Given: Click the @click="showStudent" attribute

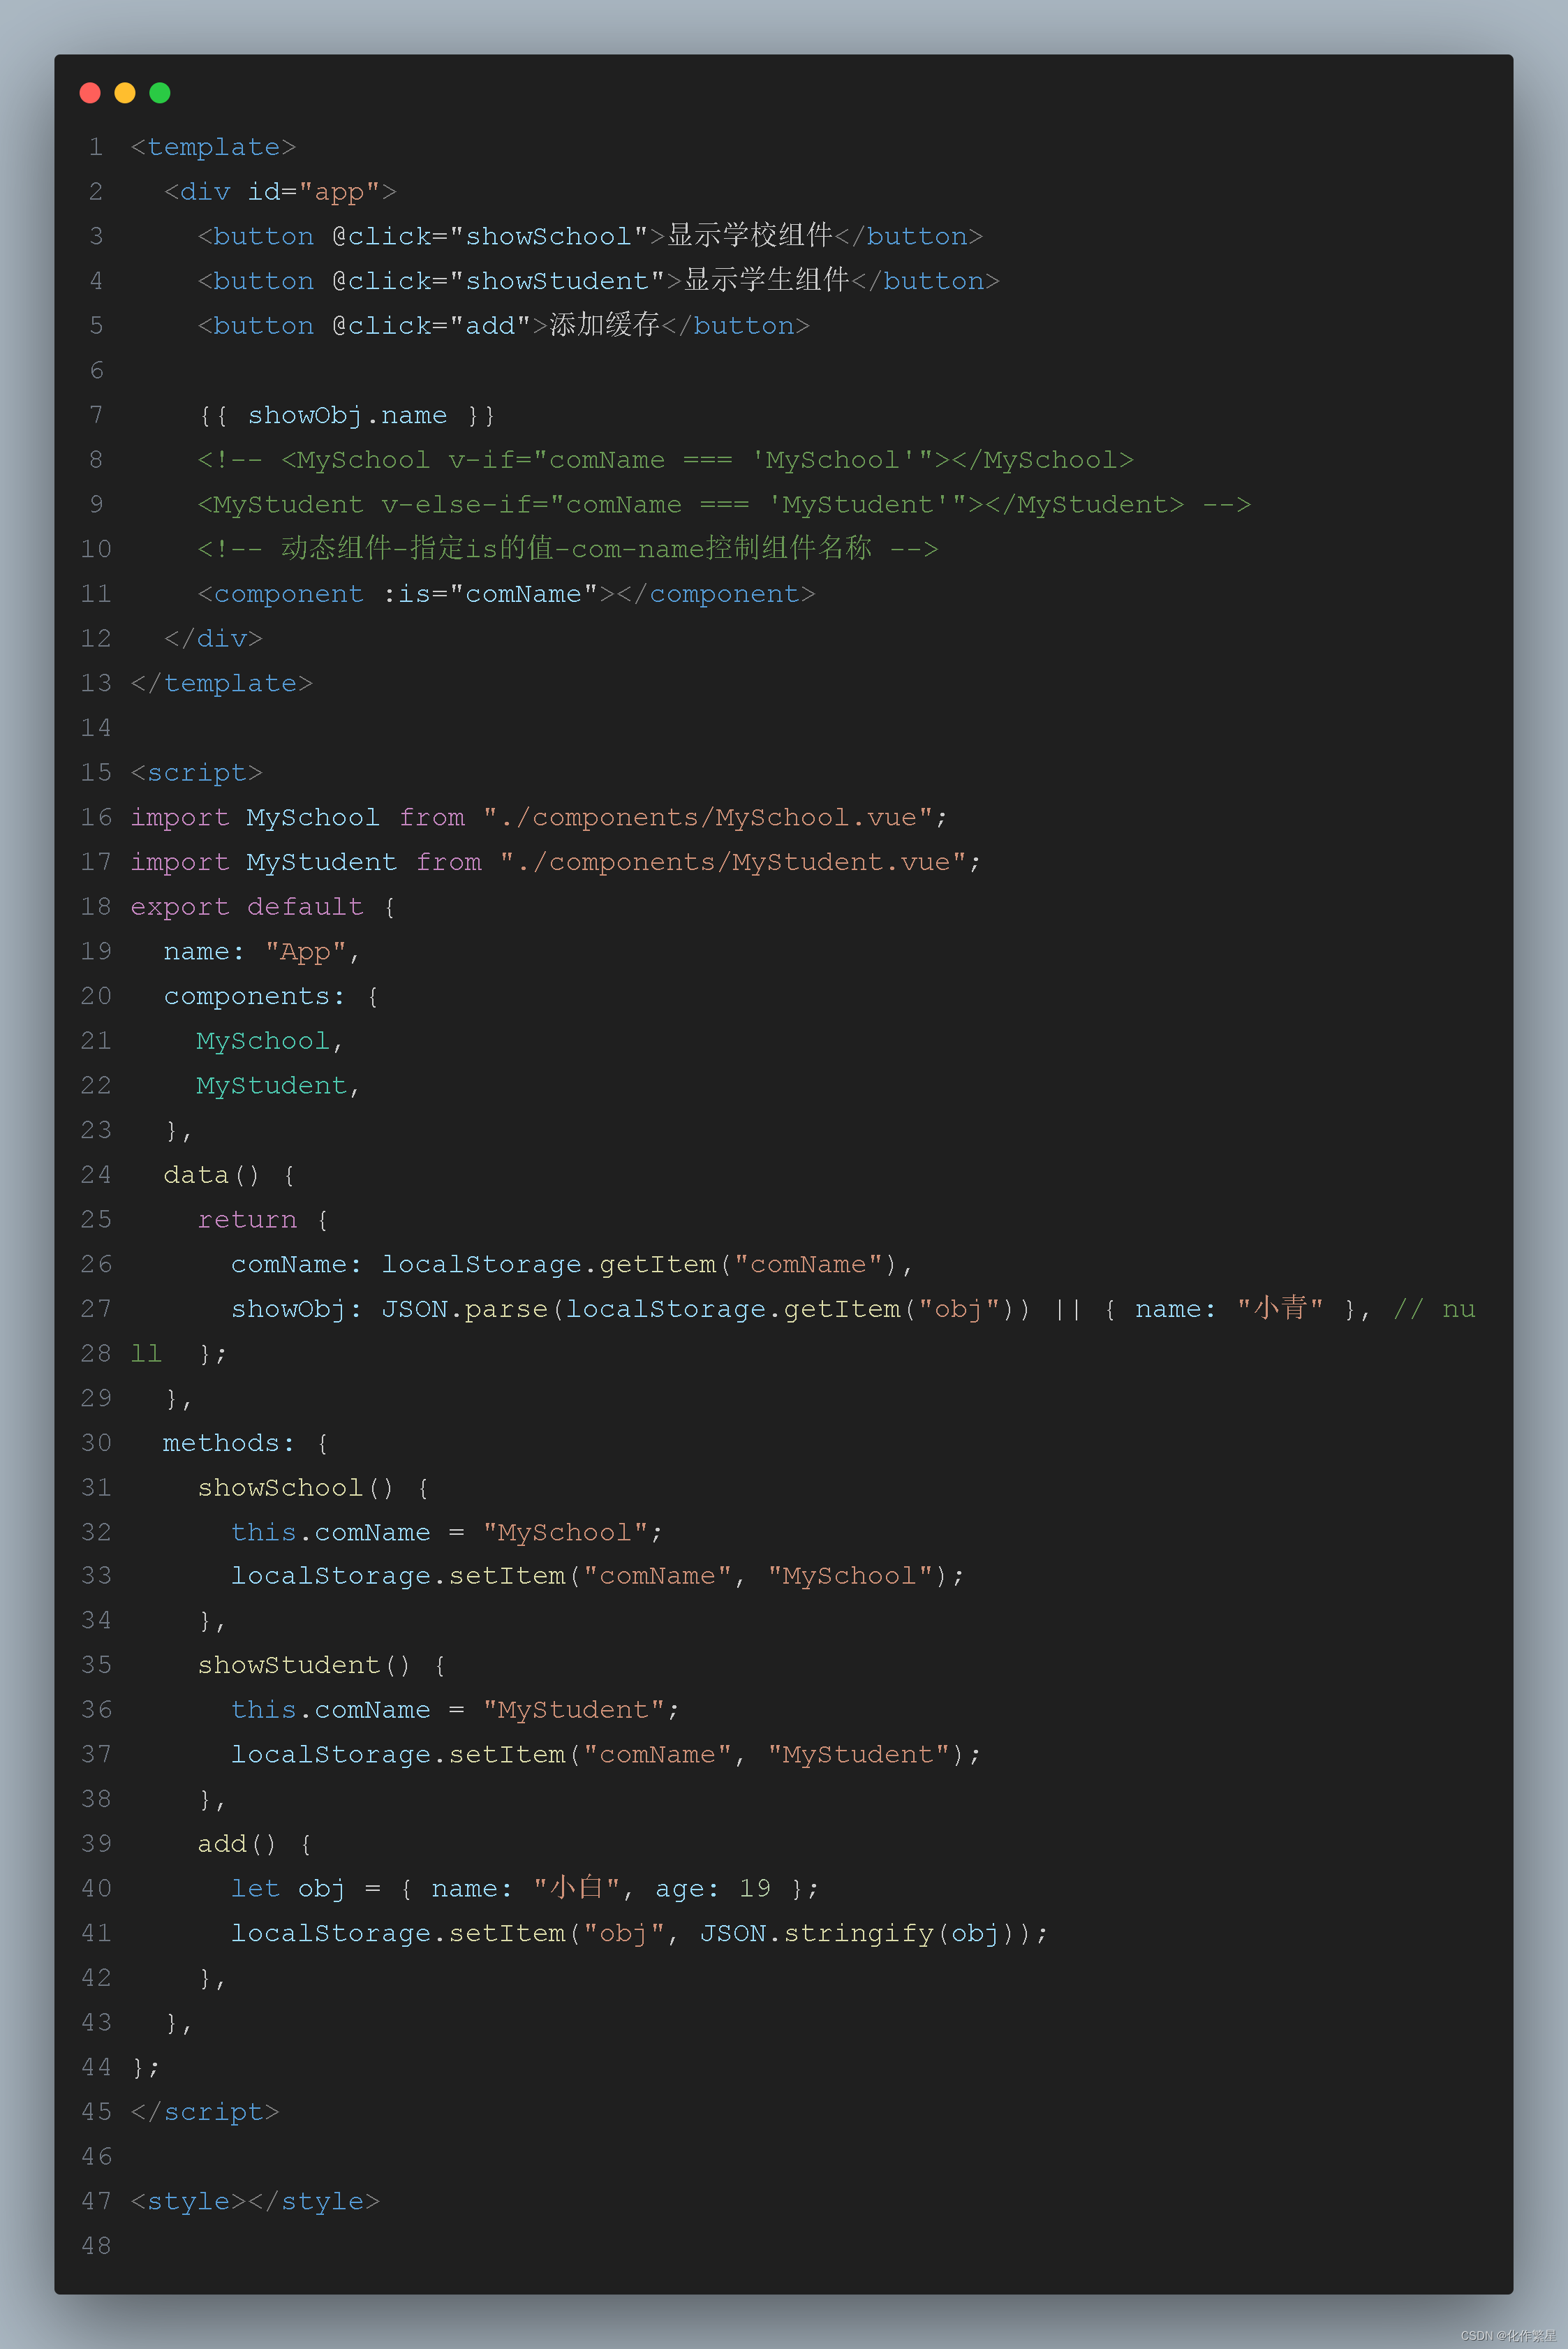Looking at the screenshot, I should pyautogui.click(x=498, y=281).
